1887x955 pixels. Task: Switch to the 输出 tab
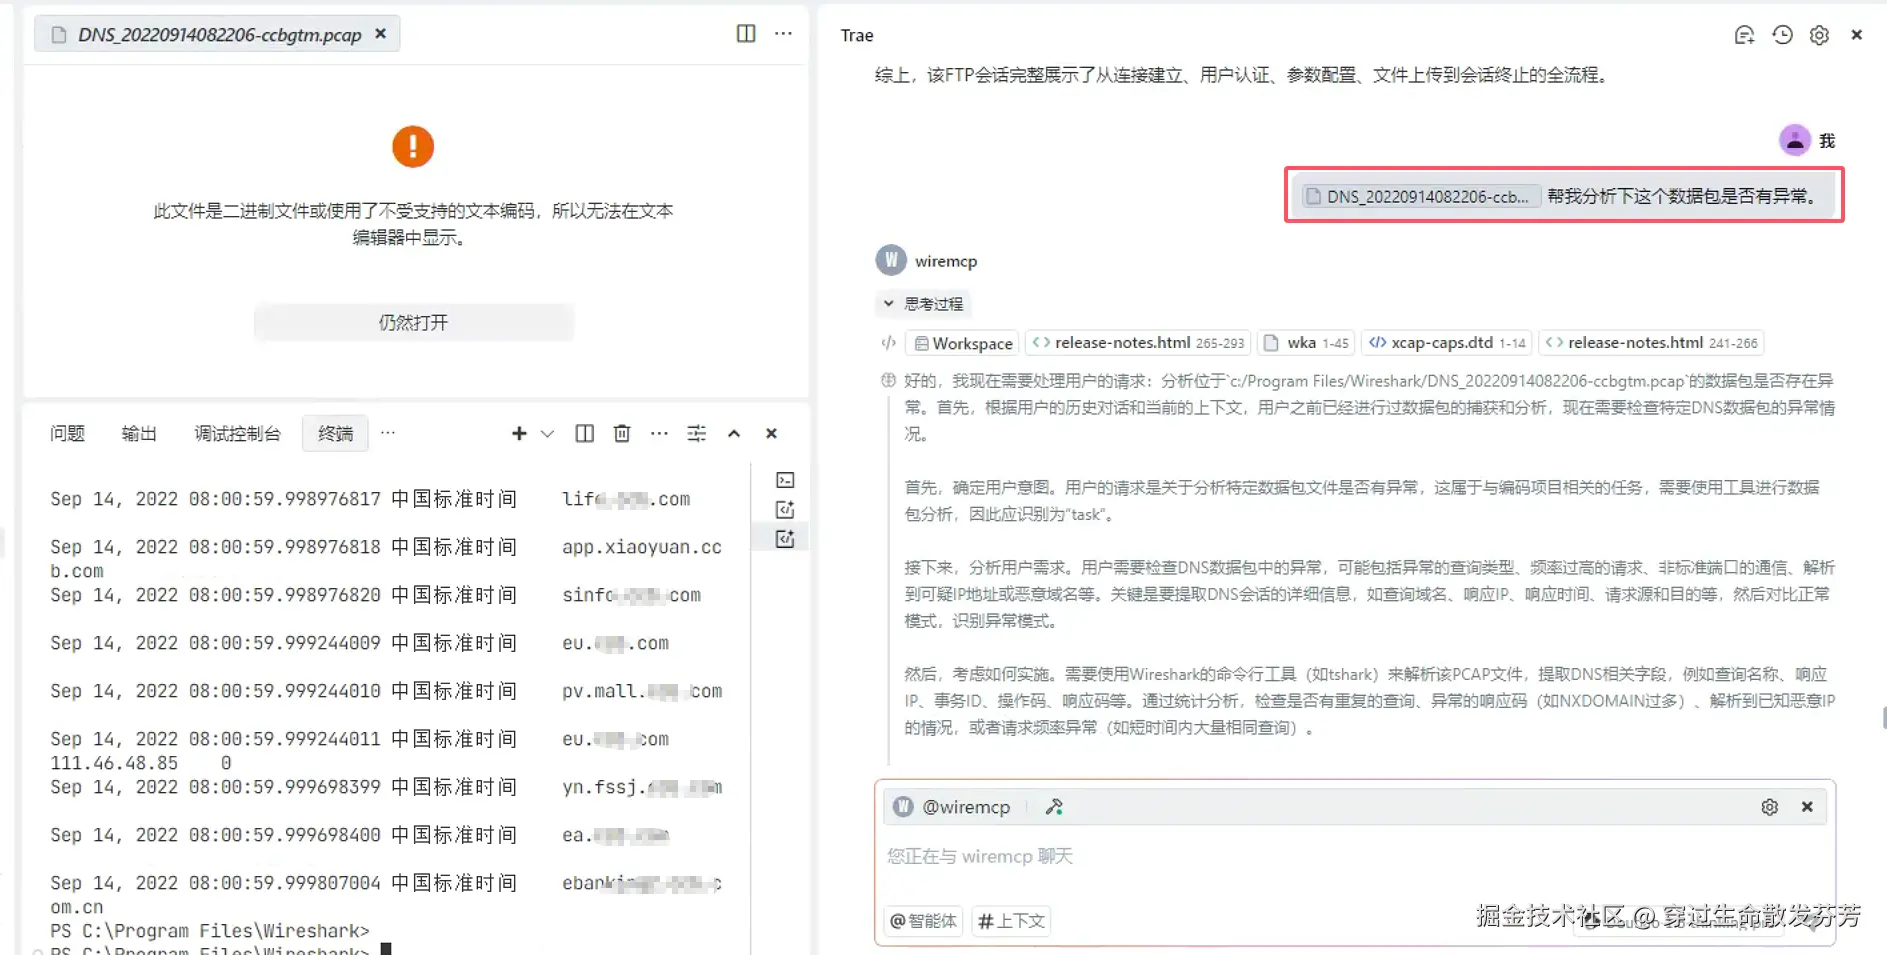pos(138,433)
